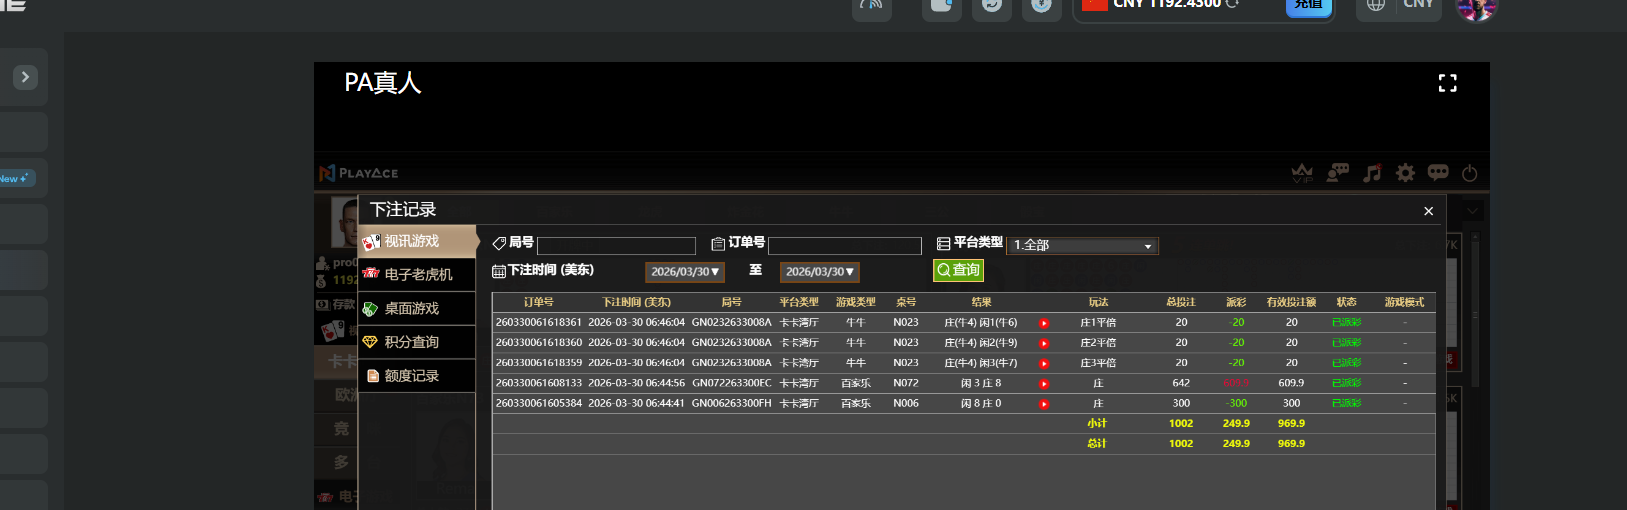This screenshot has height=510, width=1627.
Task: Click the 查询 search button
Action: pos(958,270)
